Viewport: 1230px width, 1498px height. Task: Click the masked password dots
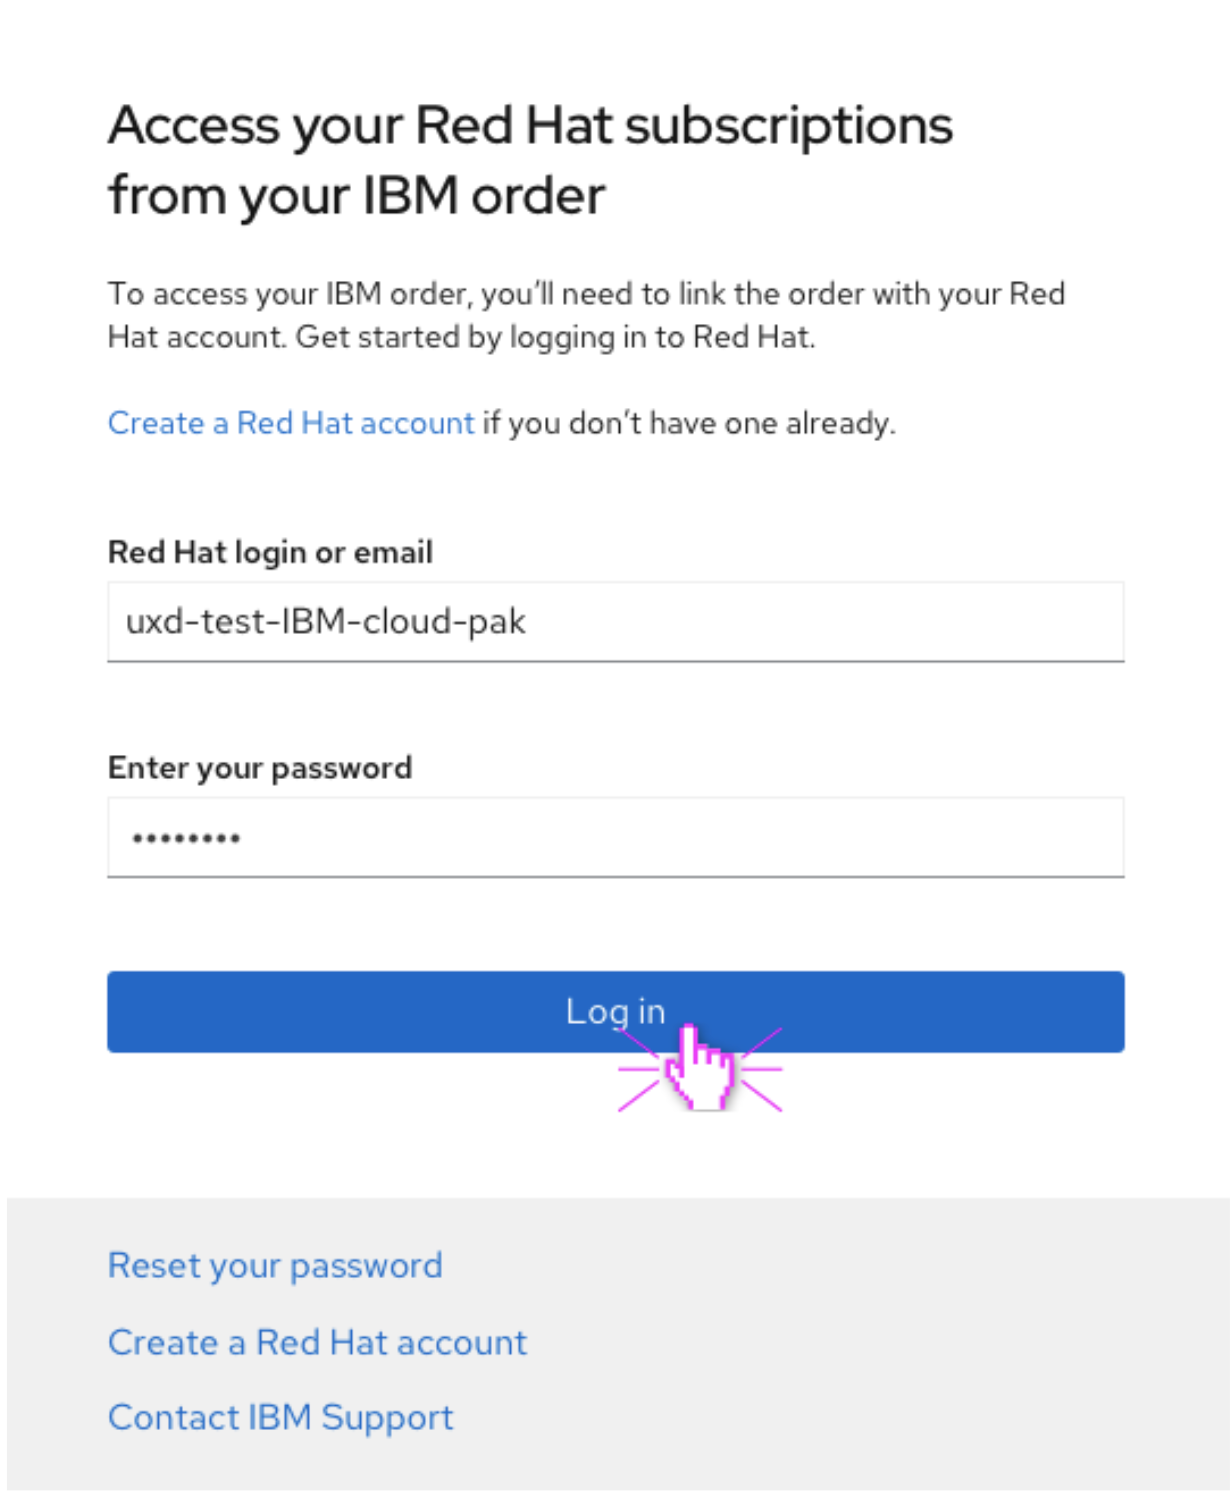pyautogui.click(x=186, y=839)
